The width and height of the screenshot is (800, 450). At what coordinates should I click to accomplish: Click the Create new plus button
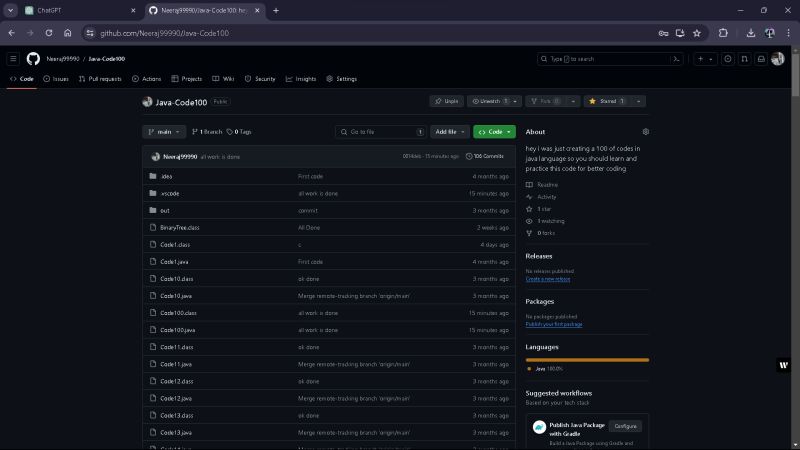coord(701,59)
